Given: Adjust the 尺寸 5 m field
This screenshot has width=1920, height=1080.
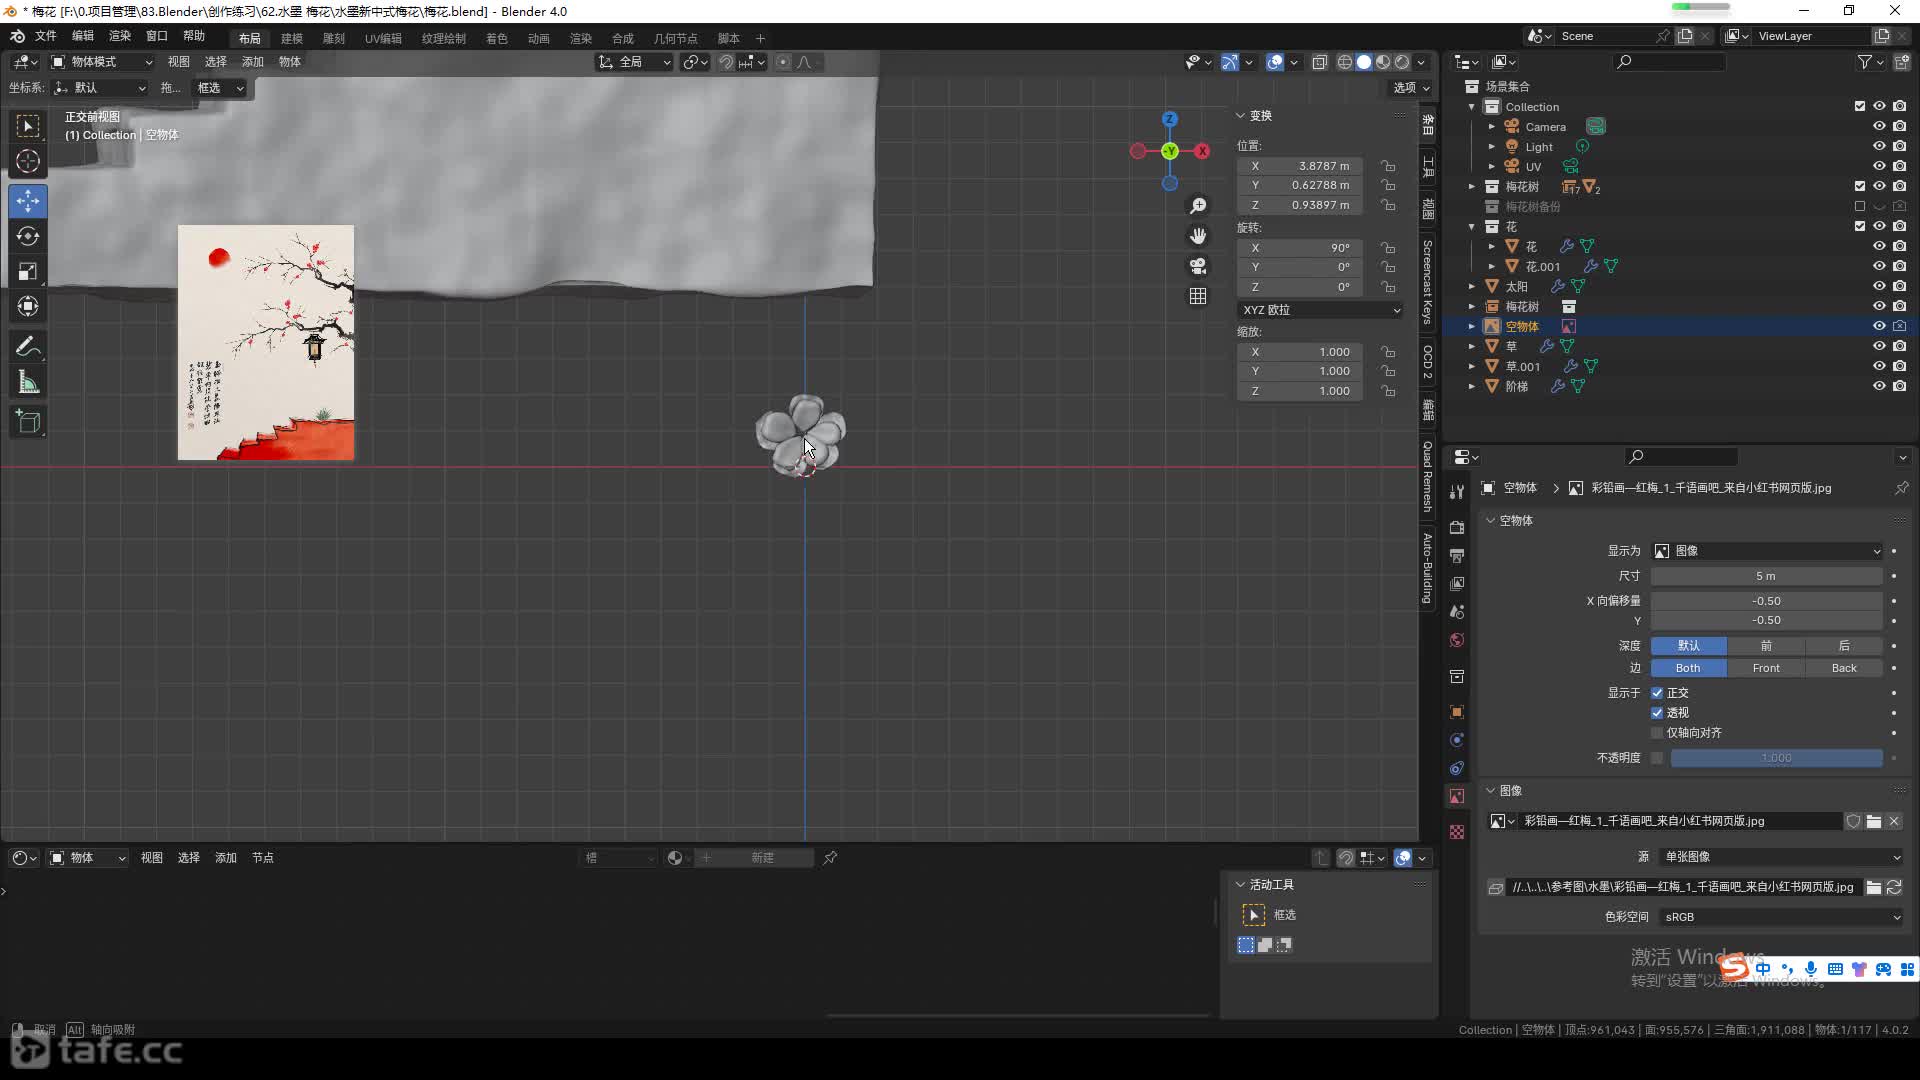Looking at the screenshot, I should [1767, 576].
